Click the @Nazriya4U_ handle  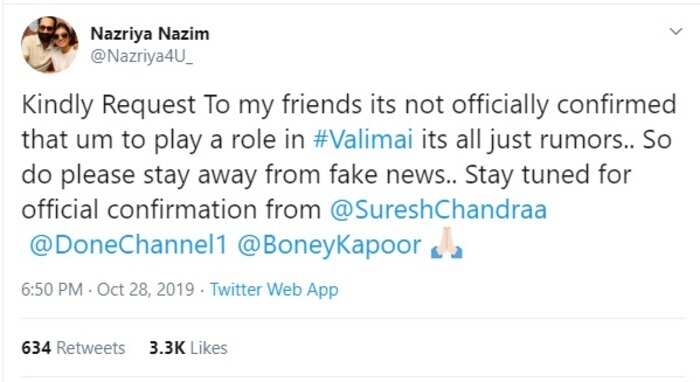pyautogui.click(x=142, y=57)
